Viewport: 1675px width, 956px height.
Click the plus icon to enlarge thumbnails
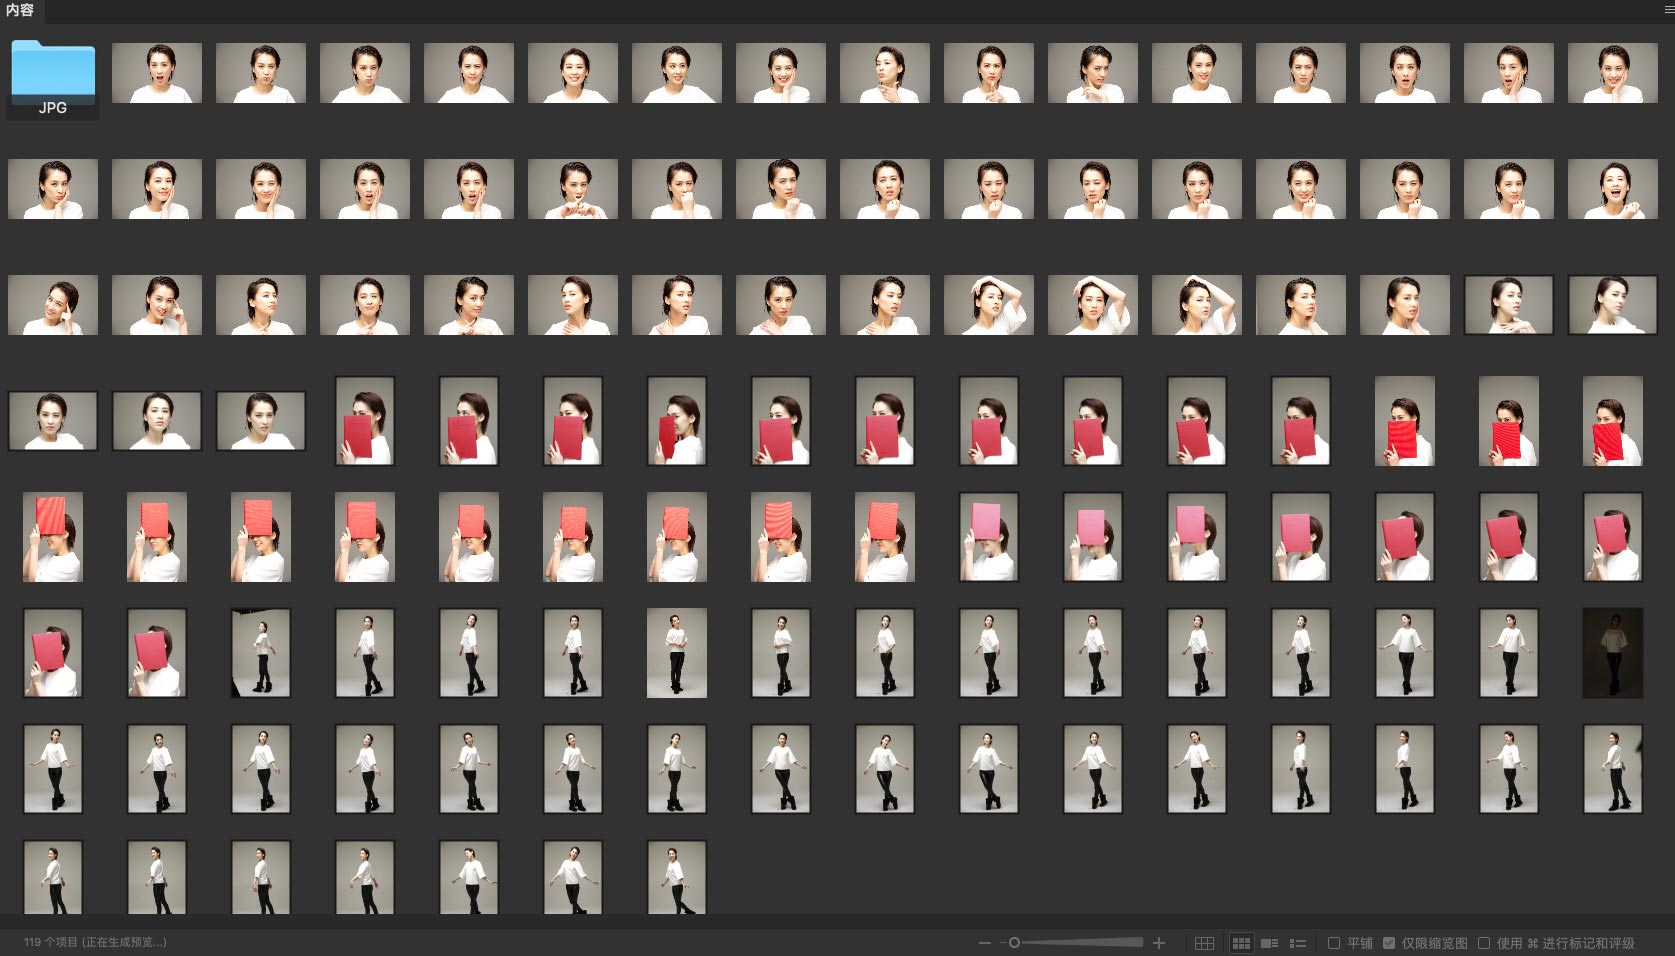click(x=1159, y=943)
